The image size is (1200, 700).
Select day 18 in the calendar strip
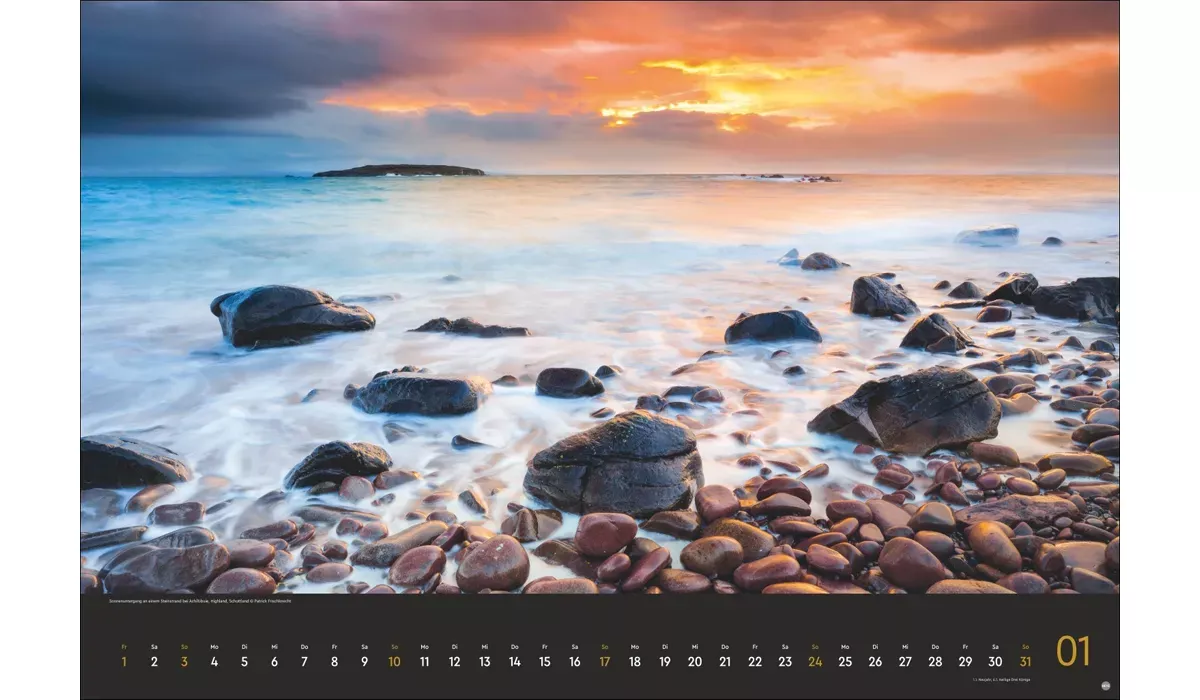click(x=634, y=656)
